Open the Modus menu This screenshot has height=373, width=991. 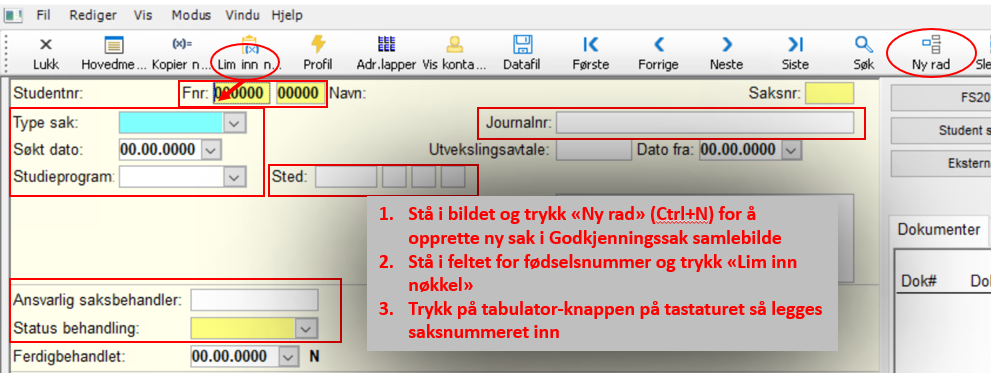[x=192, y=15]
